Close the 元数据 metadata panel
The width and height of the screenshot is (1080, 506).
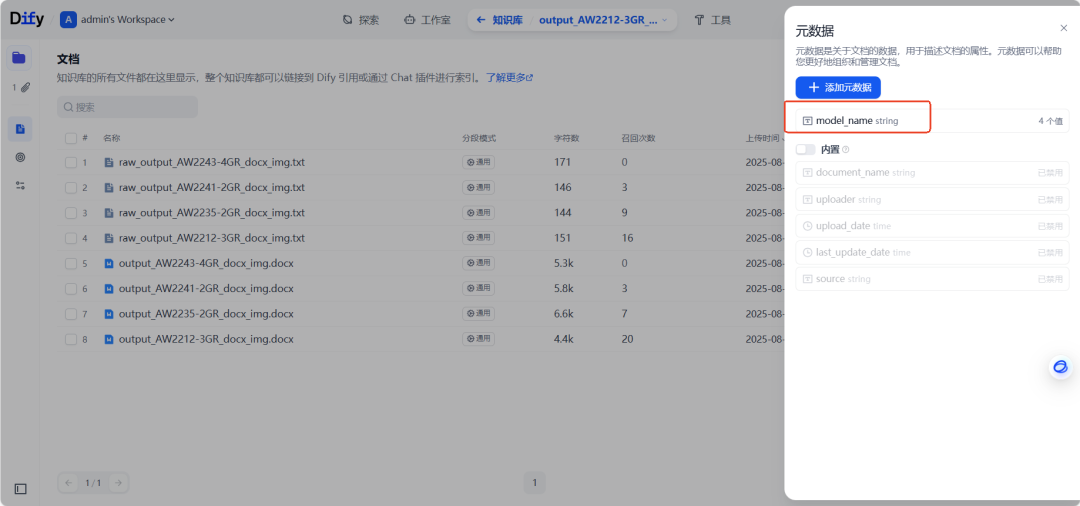tap(1063, 28)
